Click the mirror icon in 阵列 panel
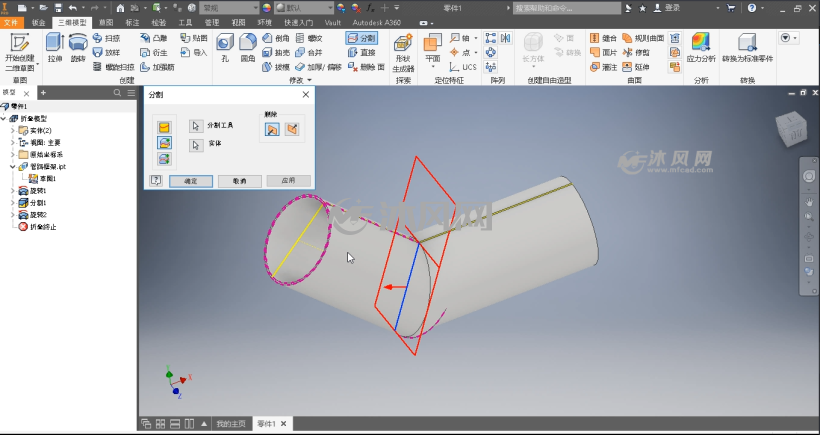This screenshot has height=435, width=820. 505,38
